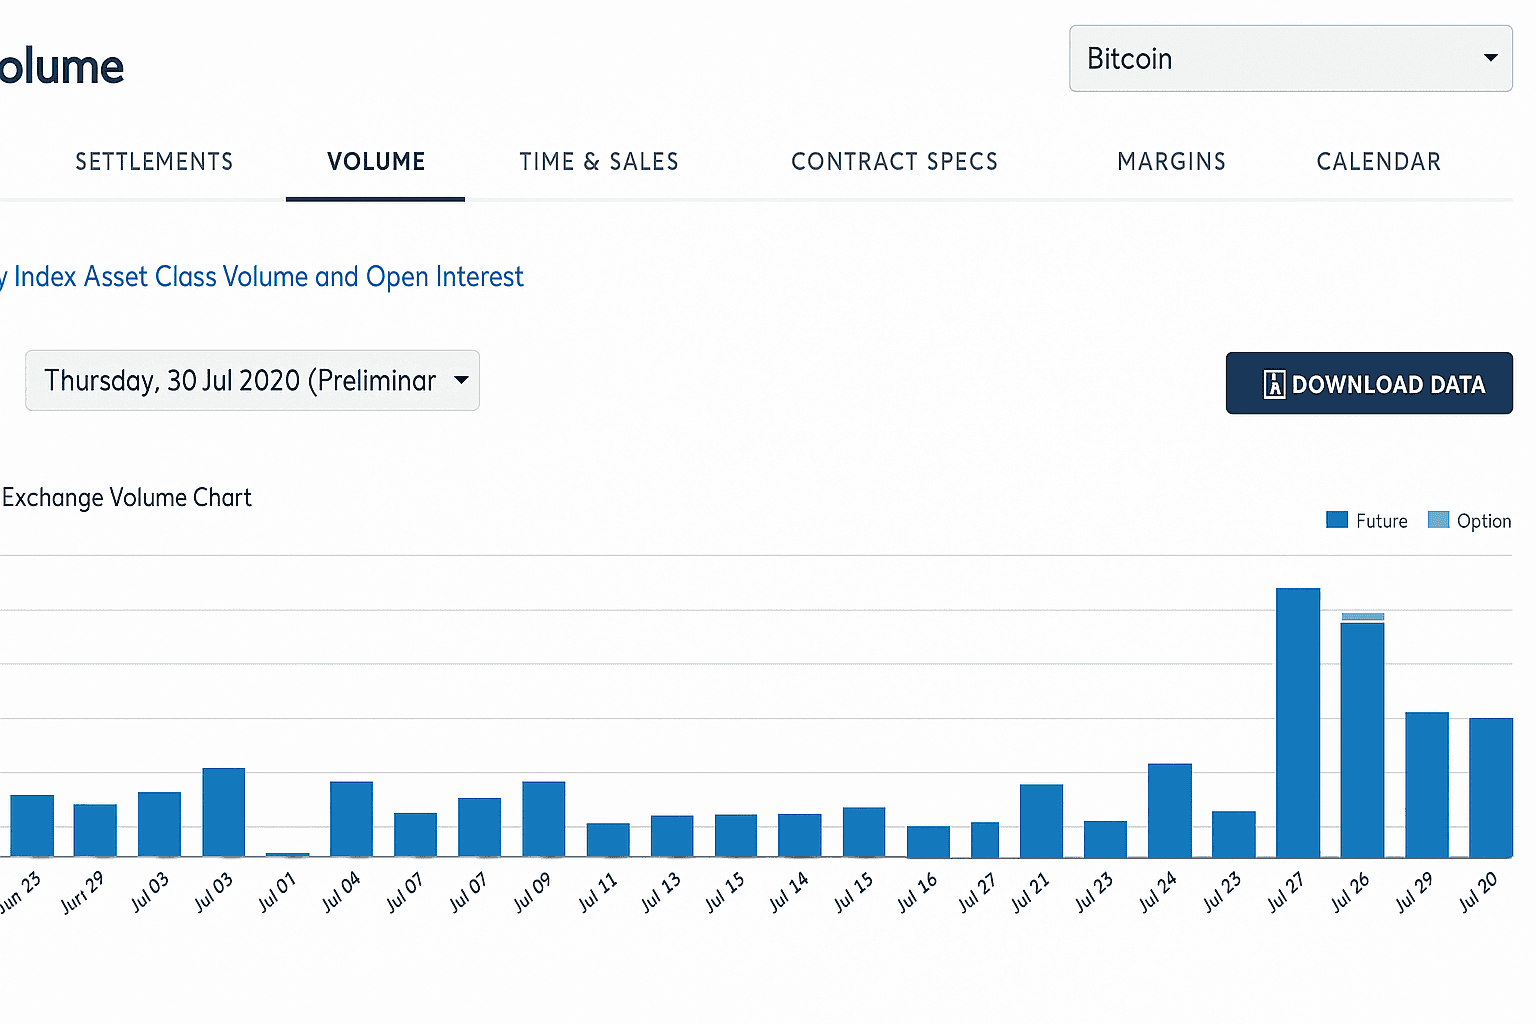
Task: Click the download icon in Download Data
Action: point(1274,384)
